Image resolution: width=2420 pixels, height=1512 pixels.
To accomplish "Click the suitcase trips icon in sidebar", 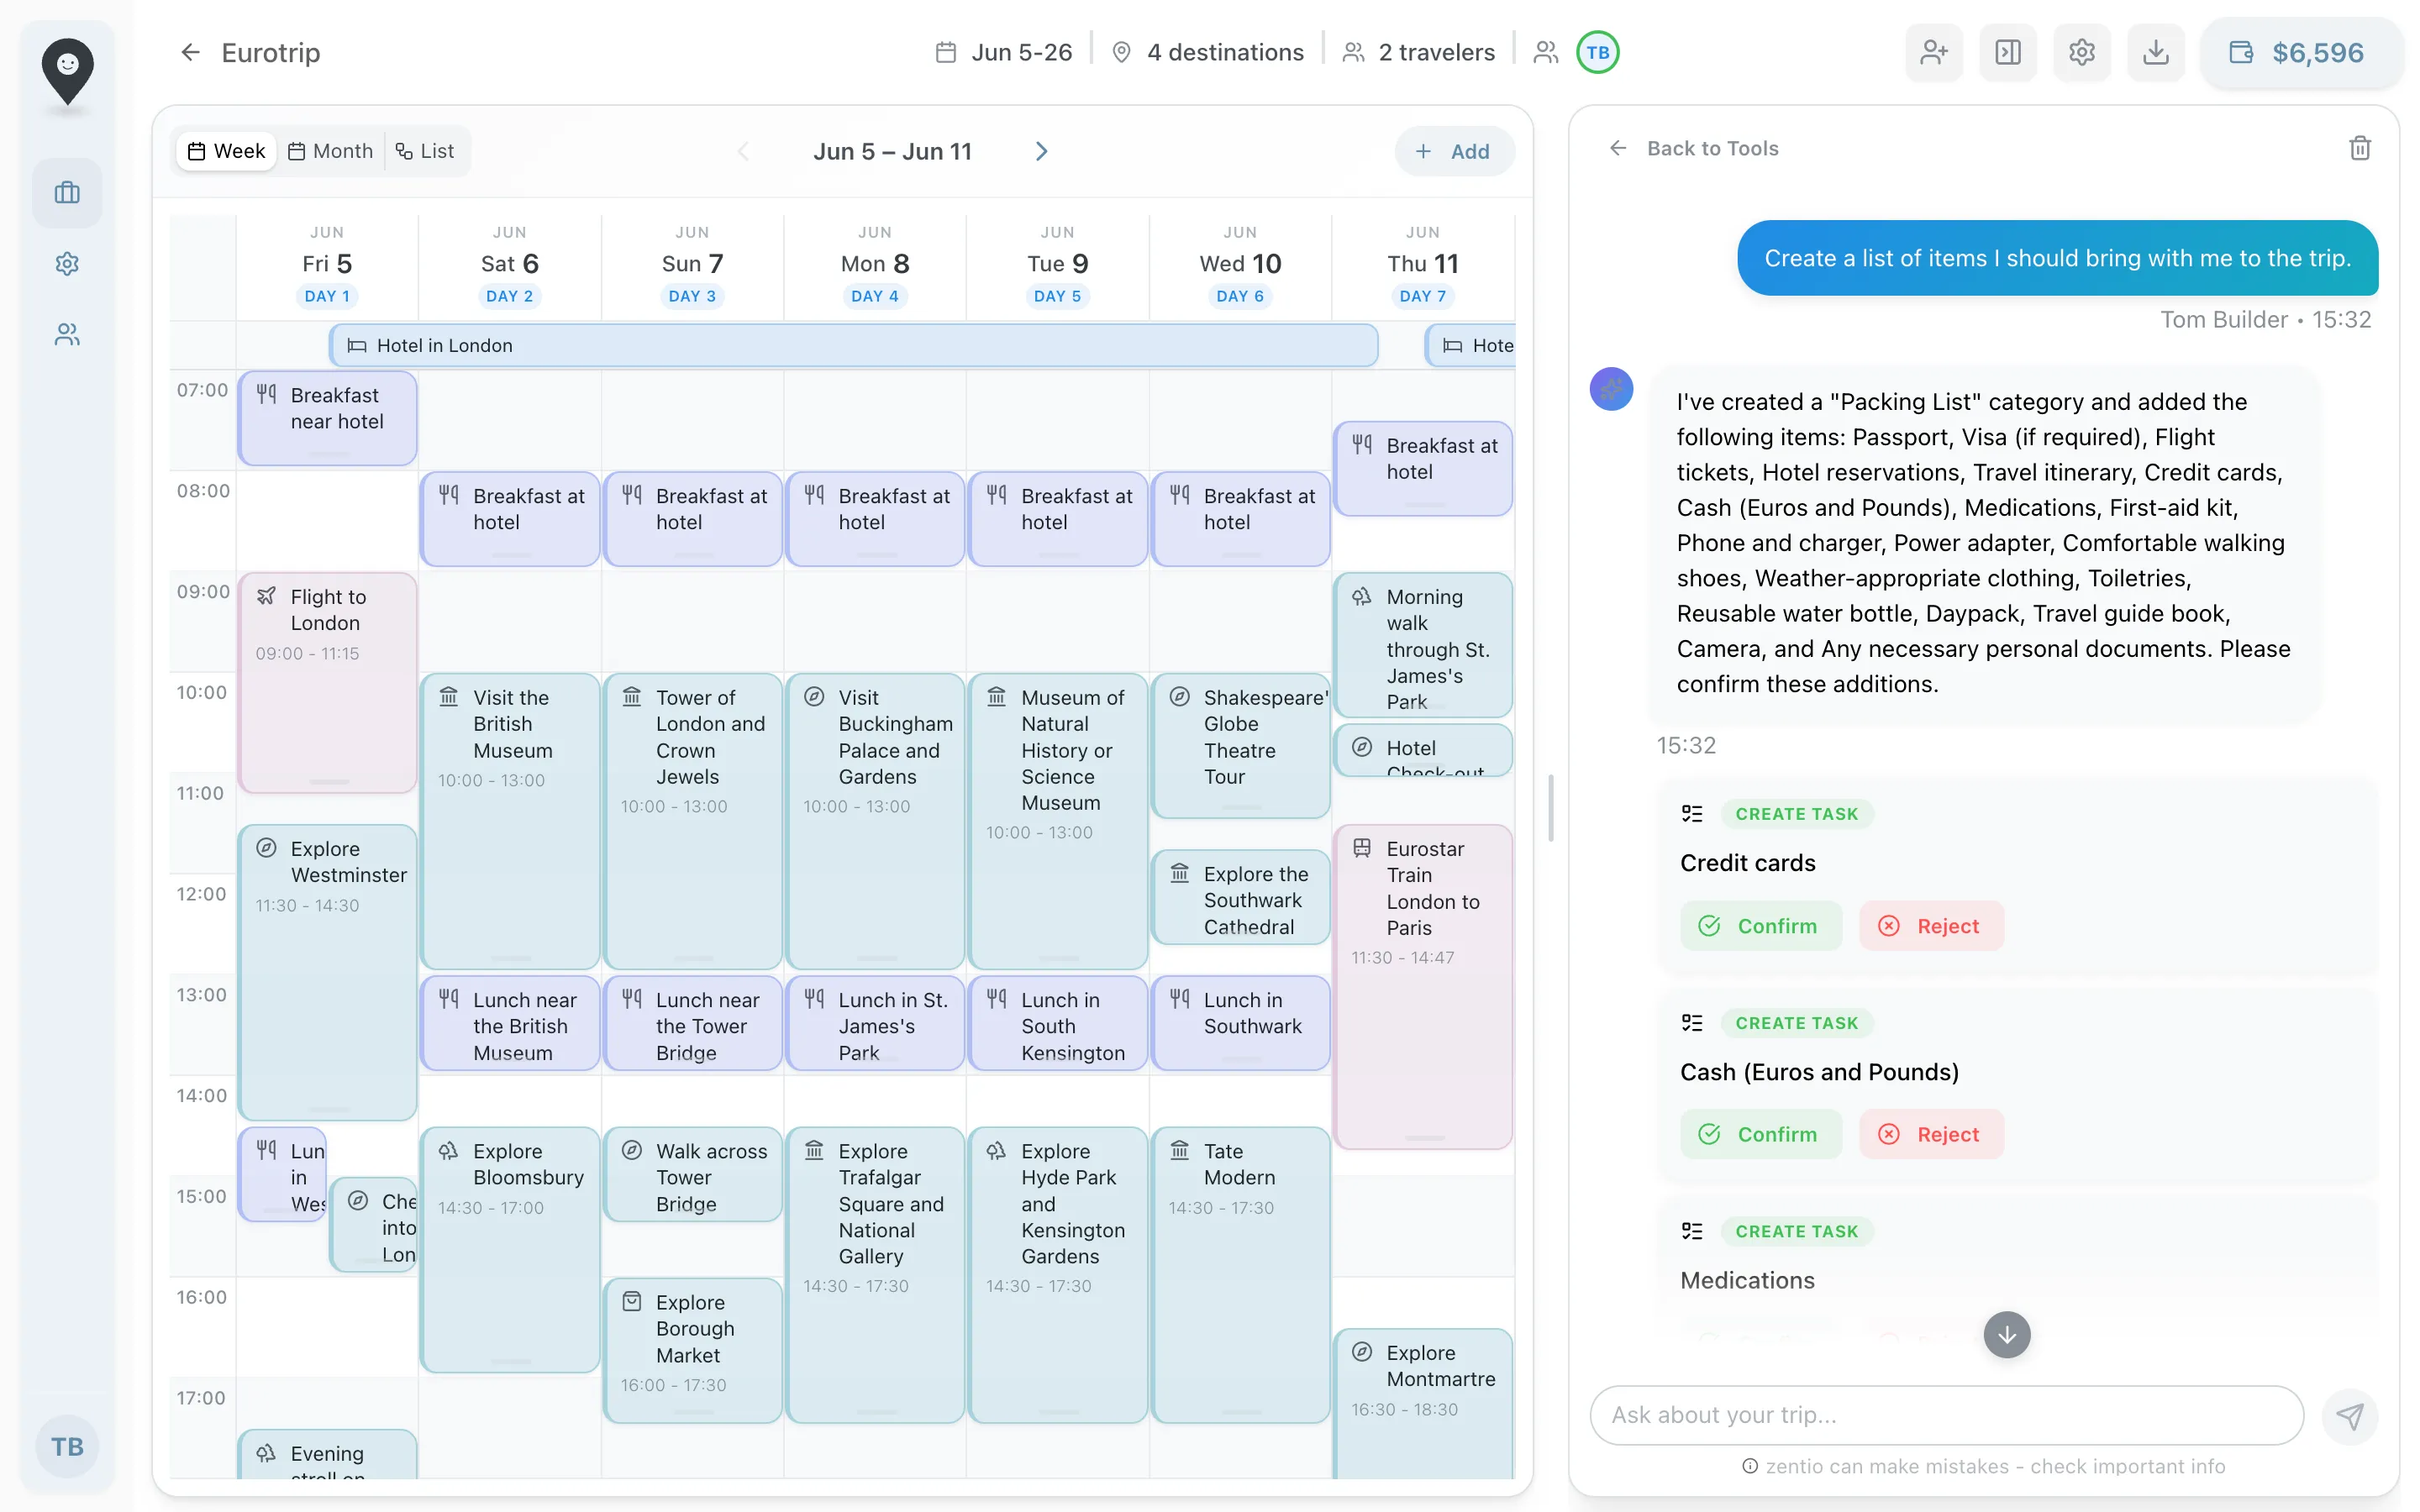I will pyautogui.click(x=67, y=193).
